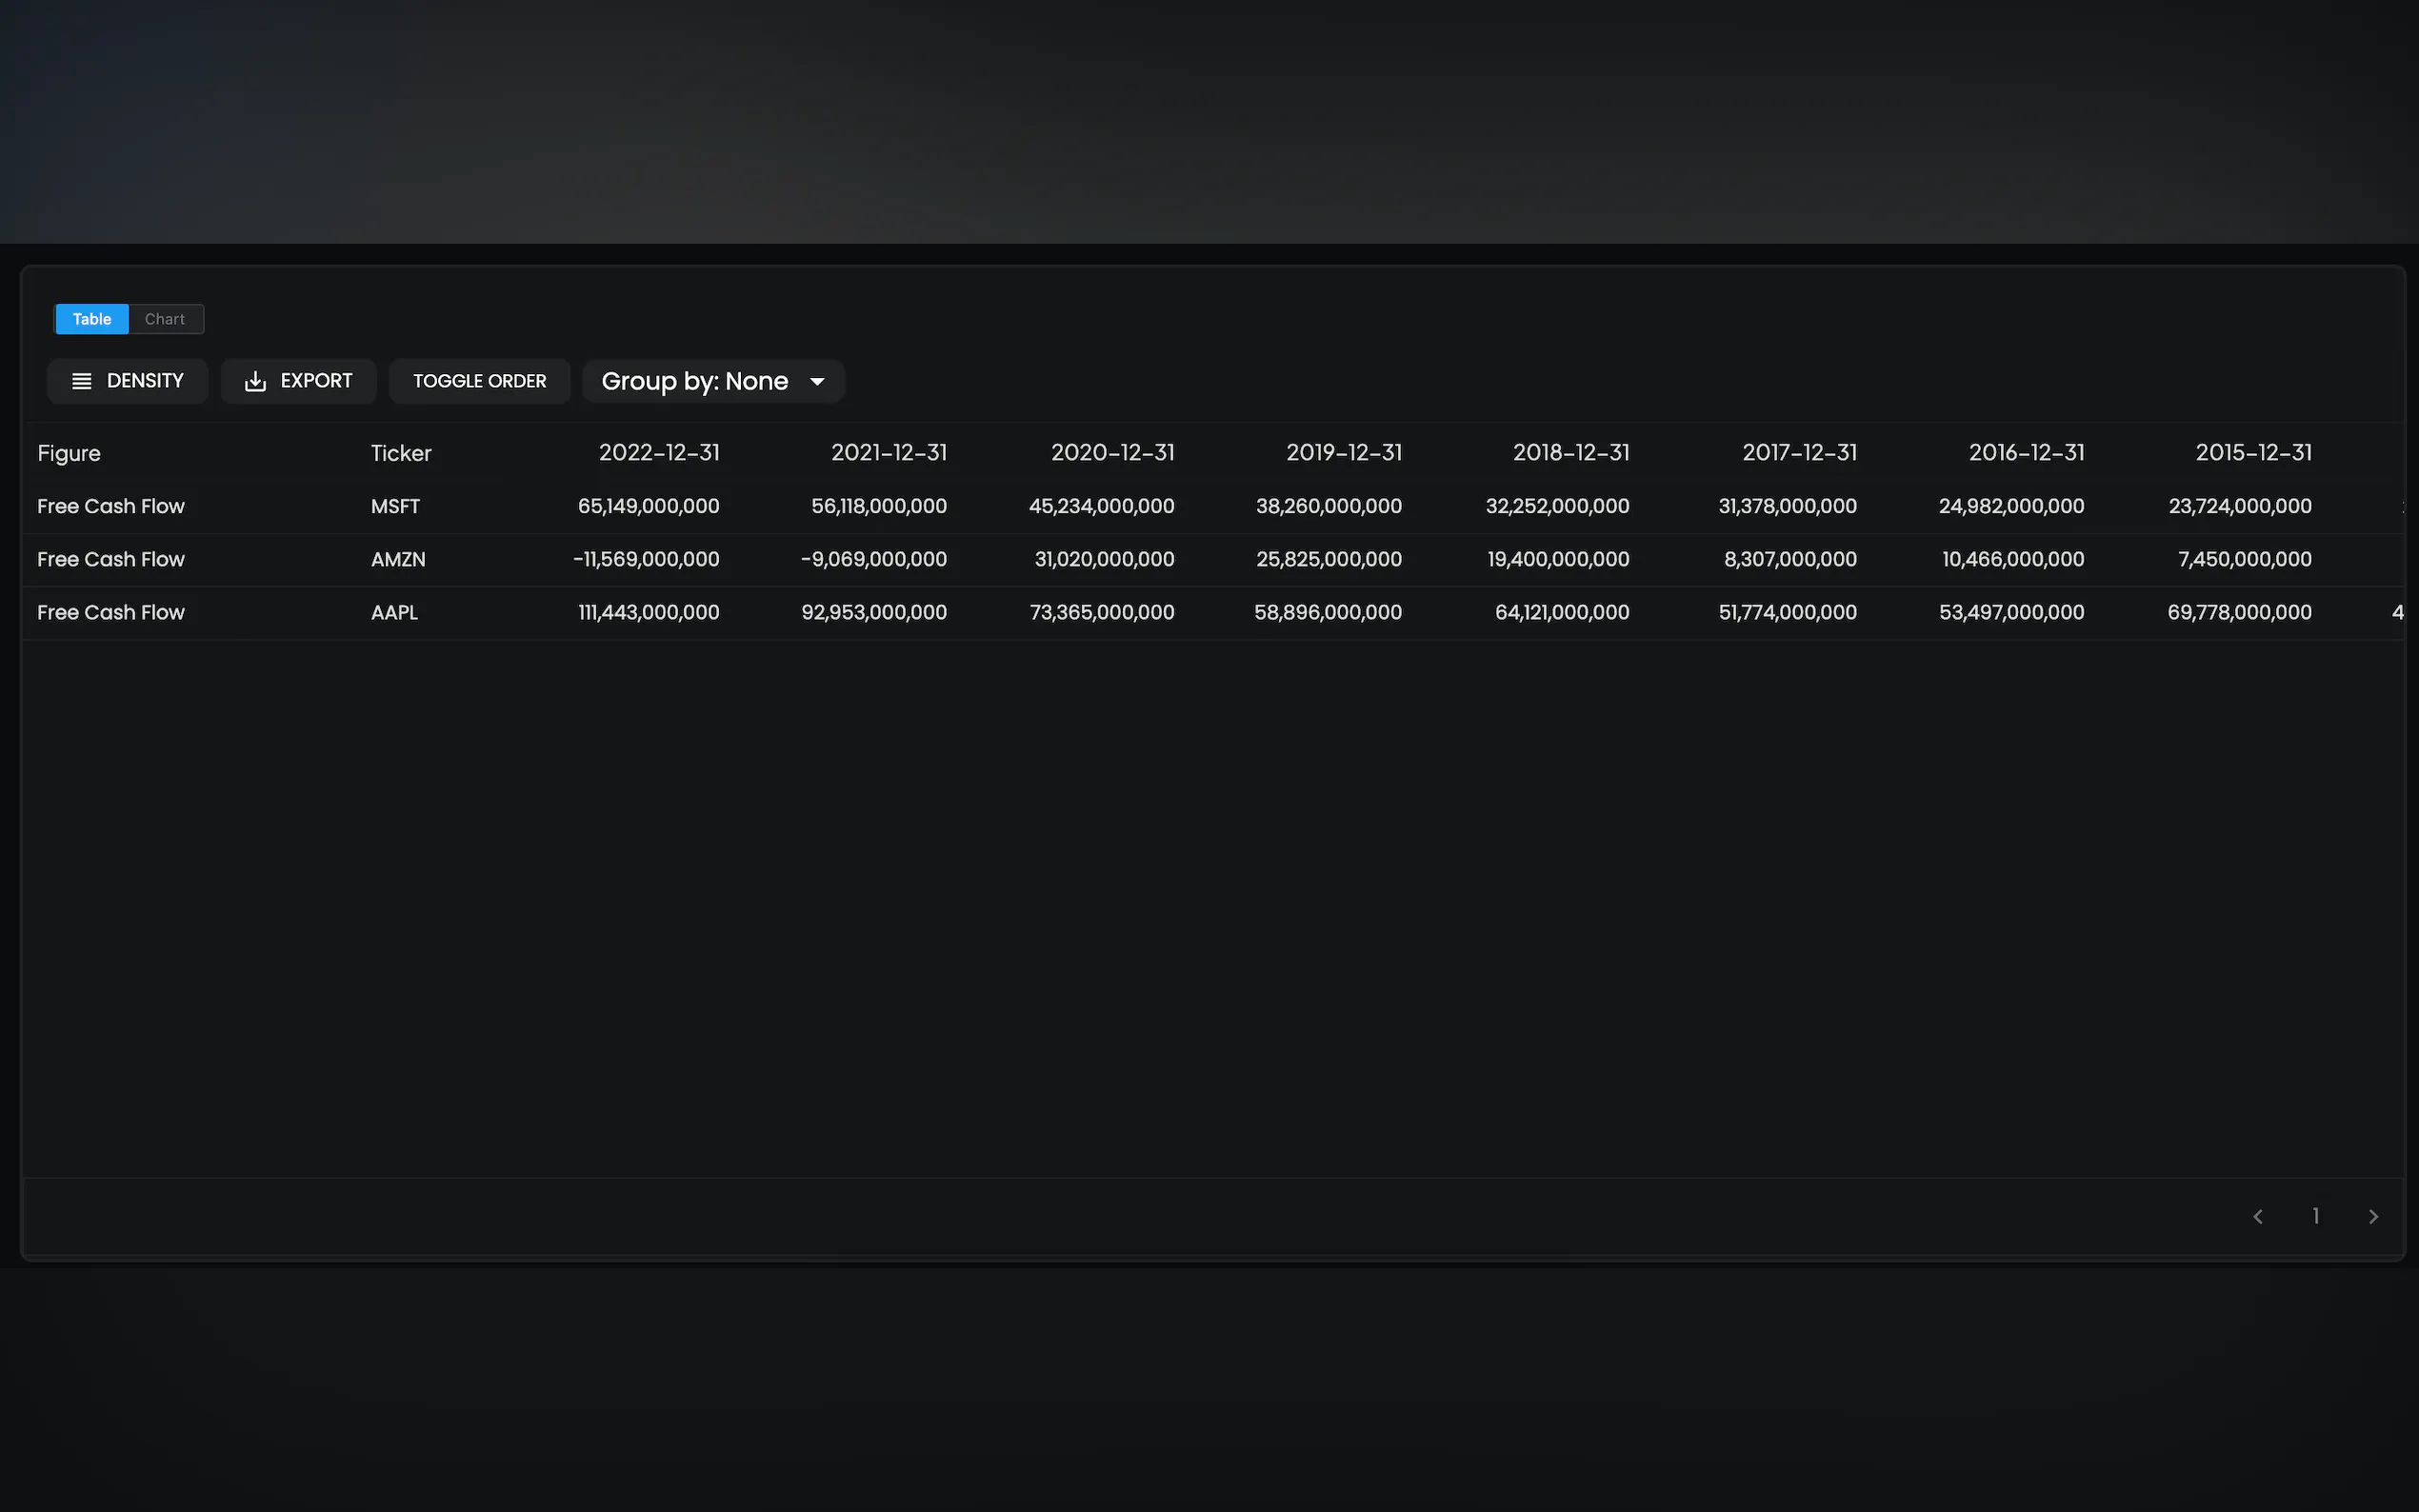The image size is (2419, 1512).
Task: Click the 2019-12-31 column header
Action: click(1343, 453)
